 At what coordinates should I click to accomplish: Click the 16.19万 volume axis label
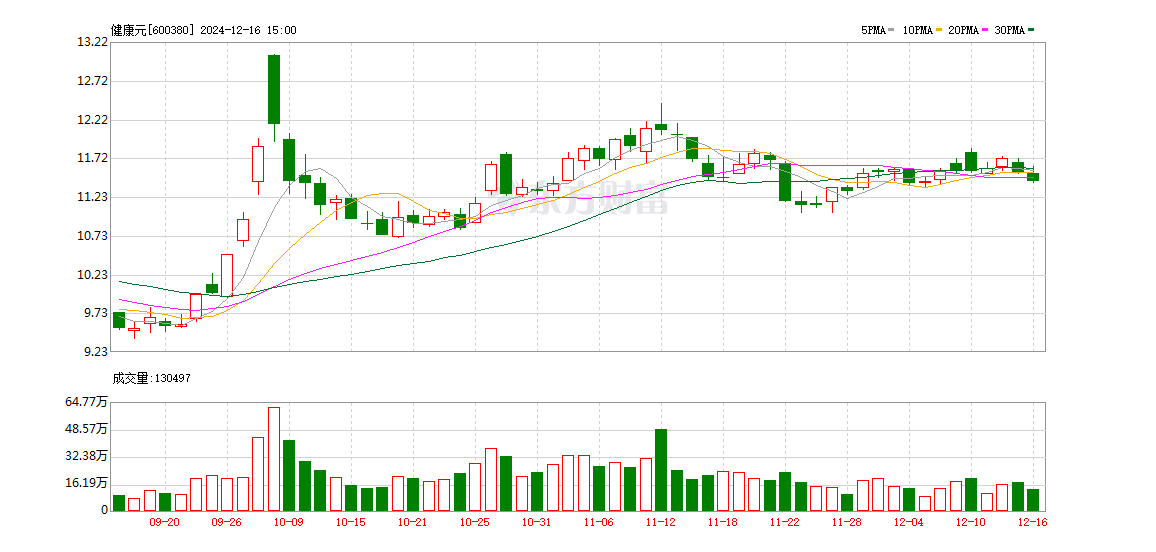pyautogui.click(x=86, y=483)
